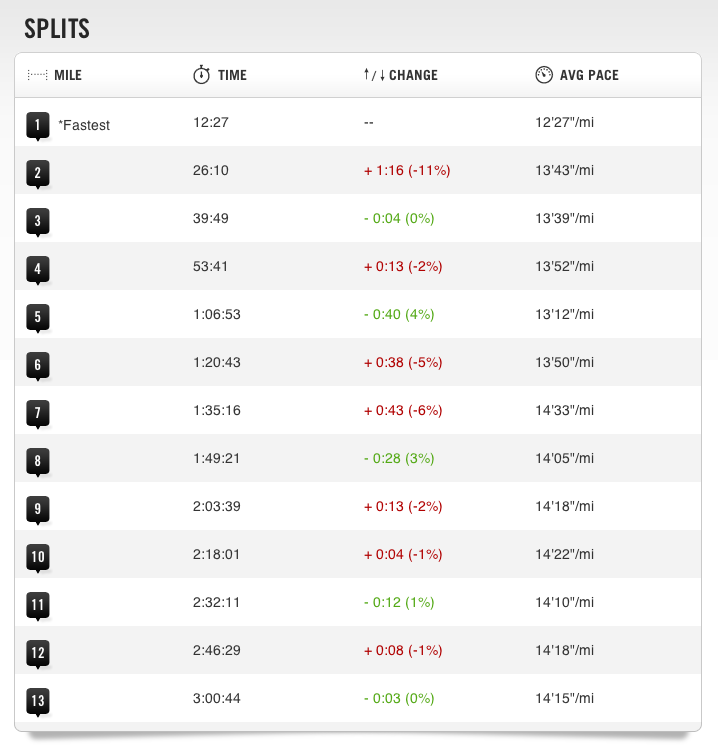Click the SPLITS section heading
This screenshot has height=749, width=718.
57,29
